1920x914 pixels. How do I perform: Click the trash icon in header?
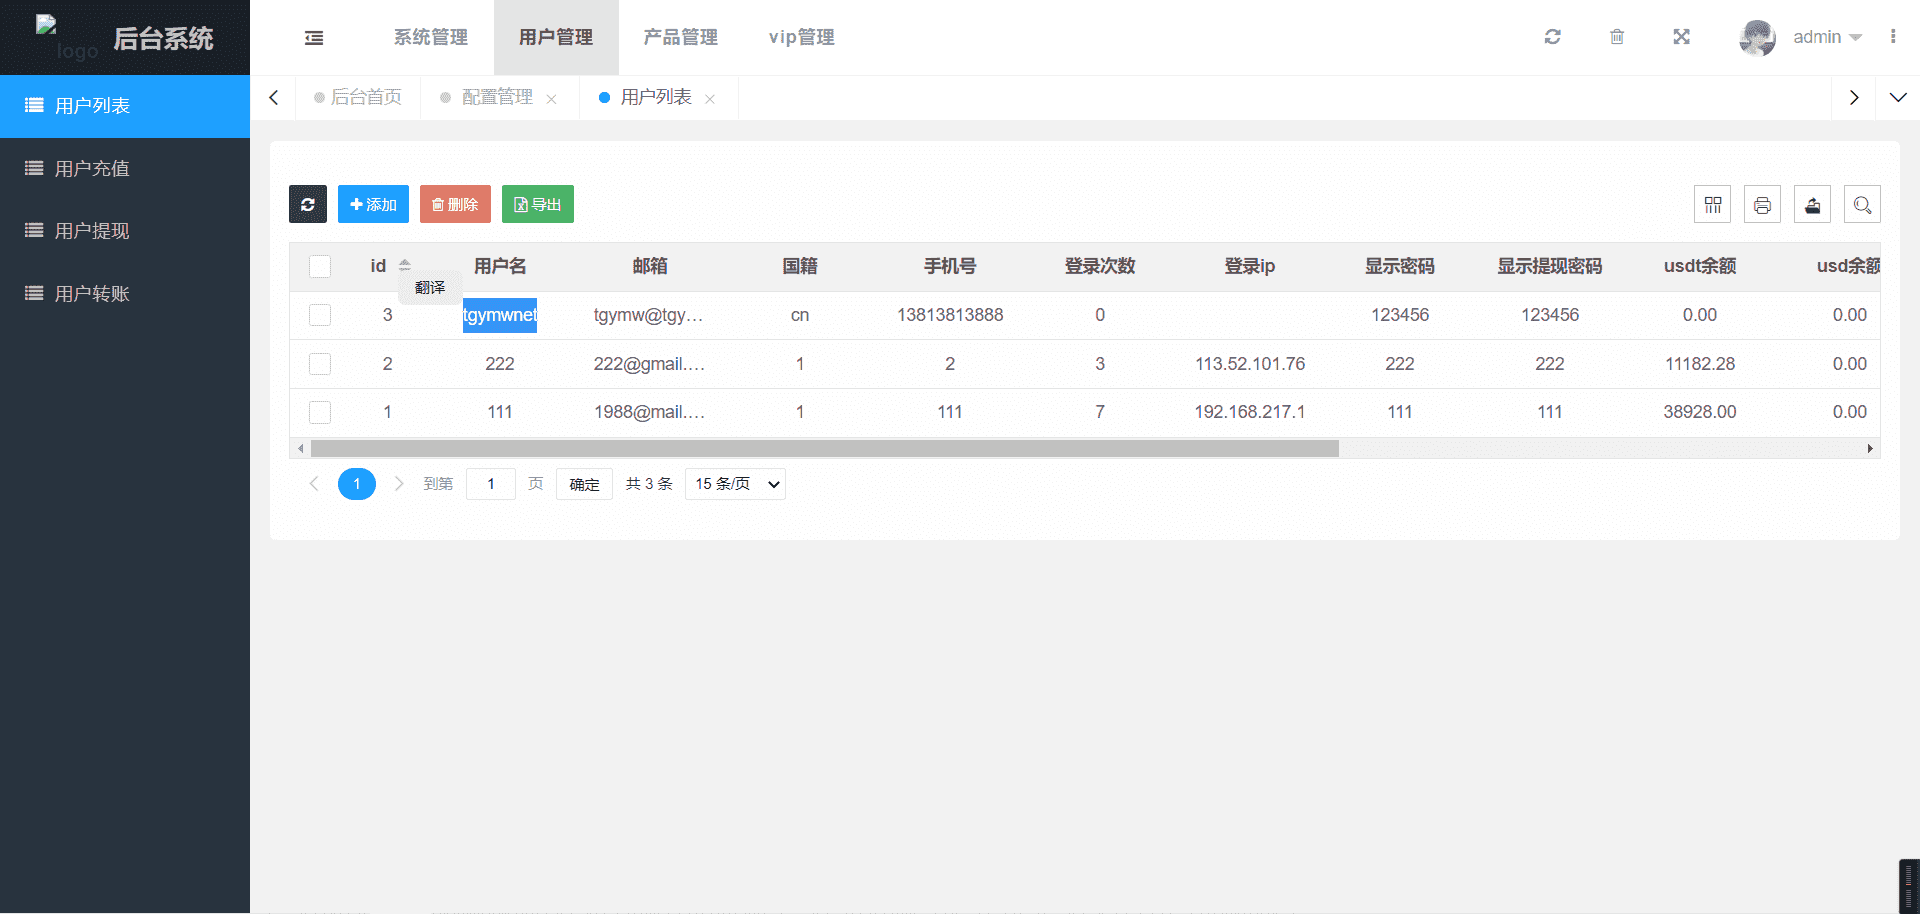tap(1617, 37)
